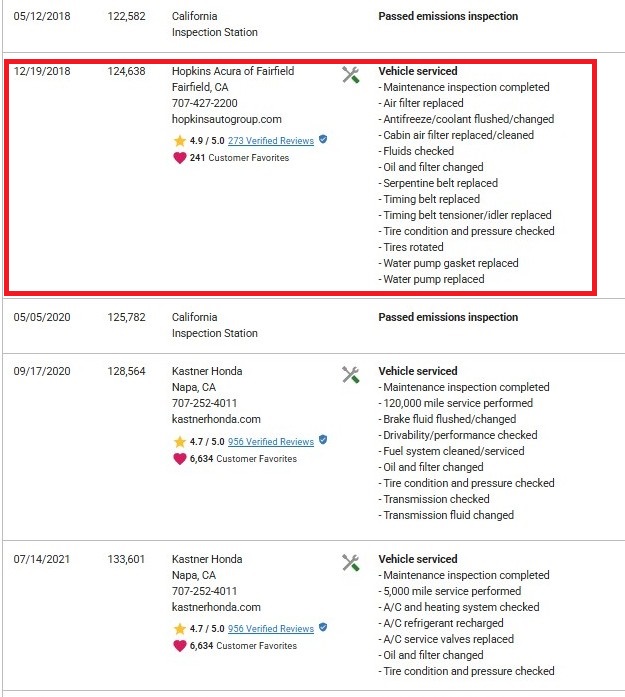This screenshot has height=697, width=625.
Task: Click the verified shield in the 09/17/2020 Kastner Honda entry
Action: pos(323,440)
